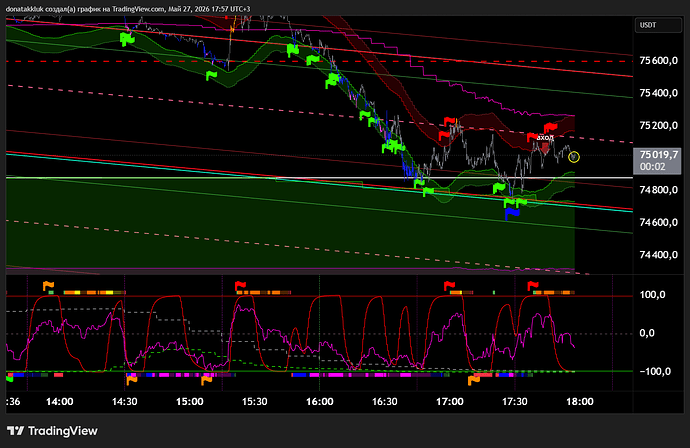Viewport: 690px width, 448px height.
Task: Click the dark red arrow marker under вход
Action: (x=545, y=148)
